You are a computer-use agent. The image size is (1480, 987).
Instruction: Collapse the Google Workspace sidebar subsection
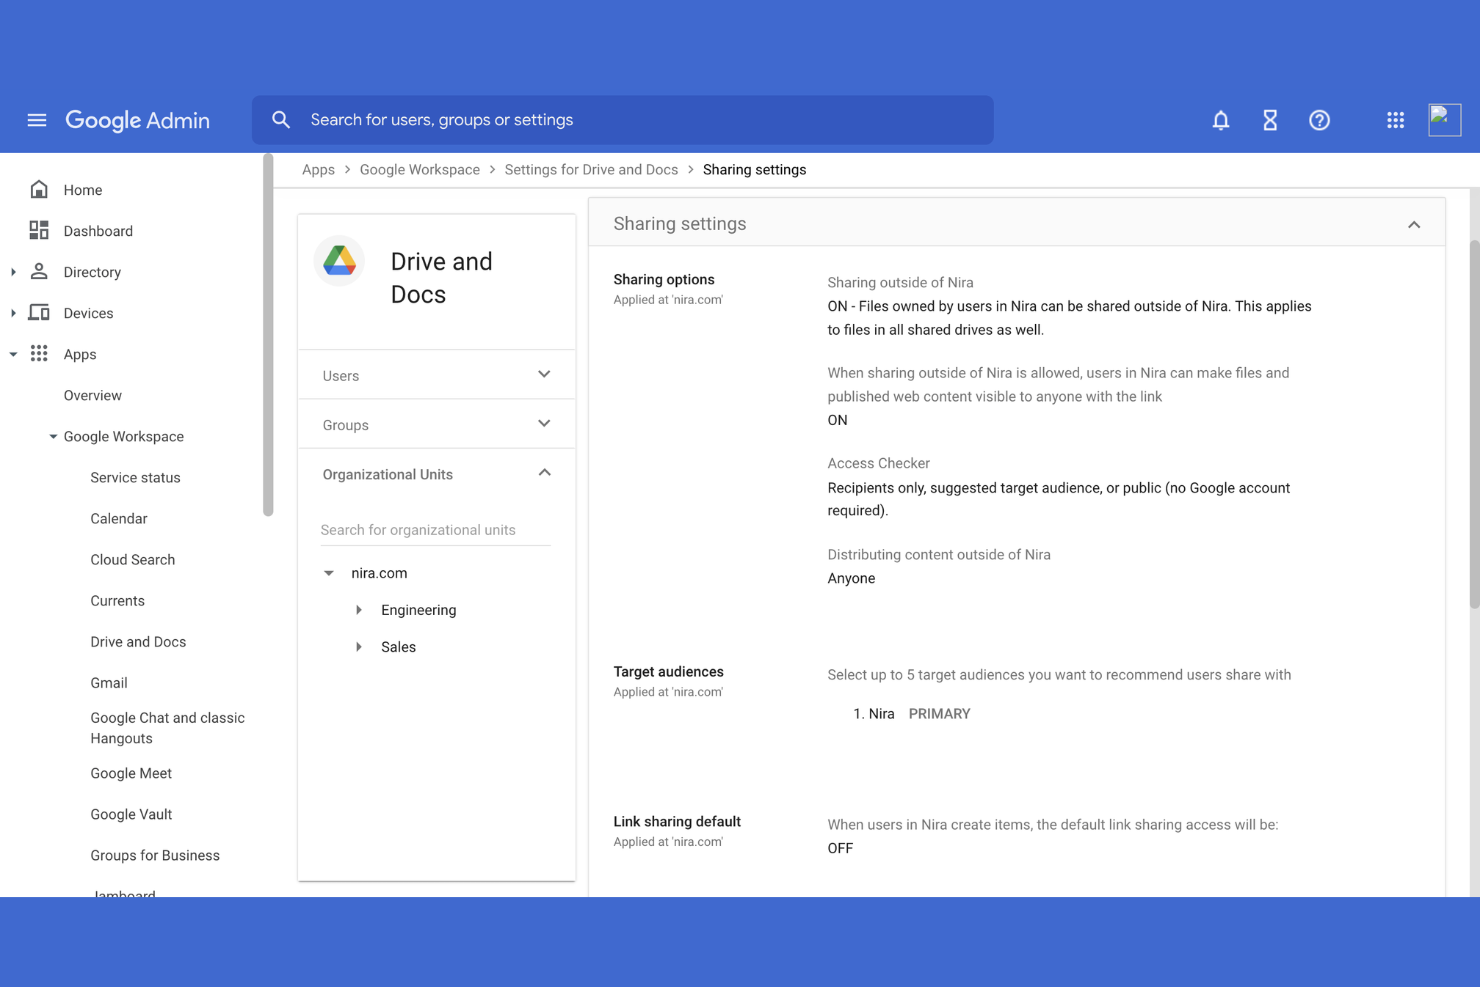53,437
